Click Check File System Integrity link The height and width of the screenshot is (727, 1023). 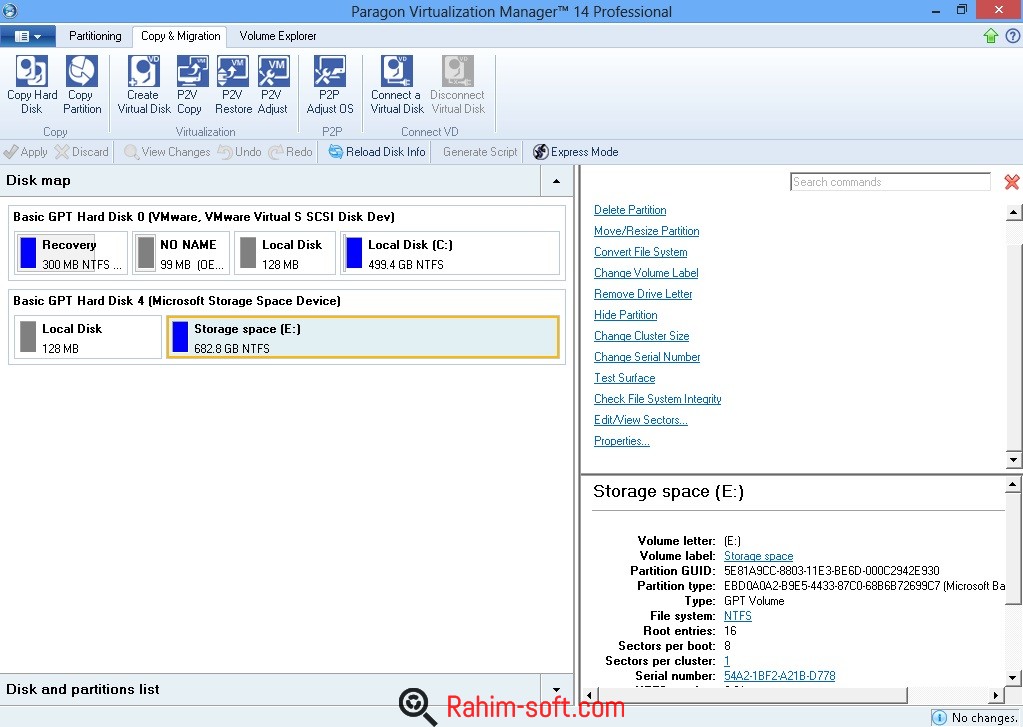click(658, 399)
